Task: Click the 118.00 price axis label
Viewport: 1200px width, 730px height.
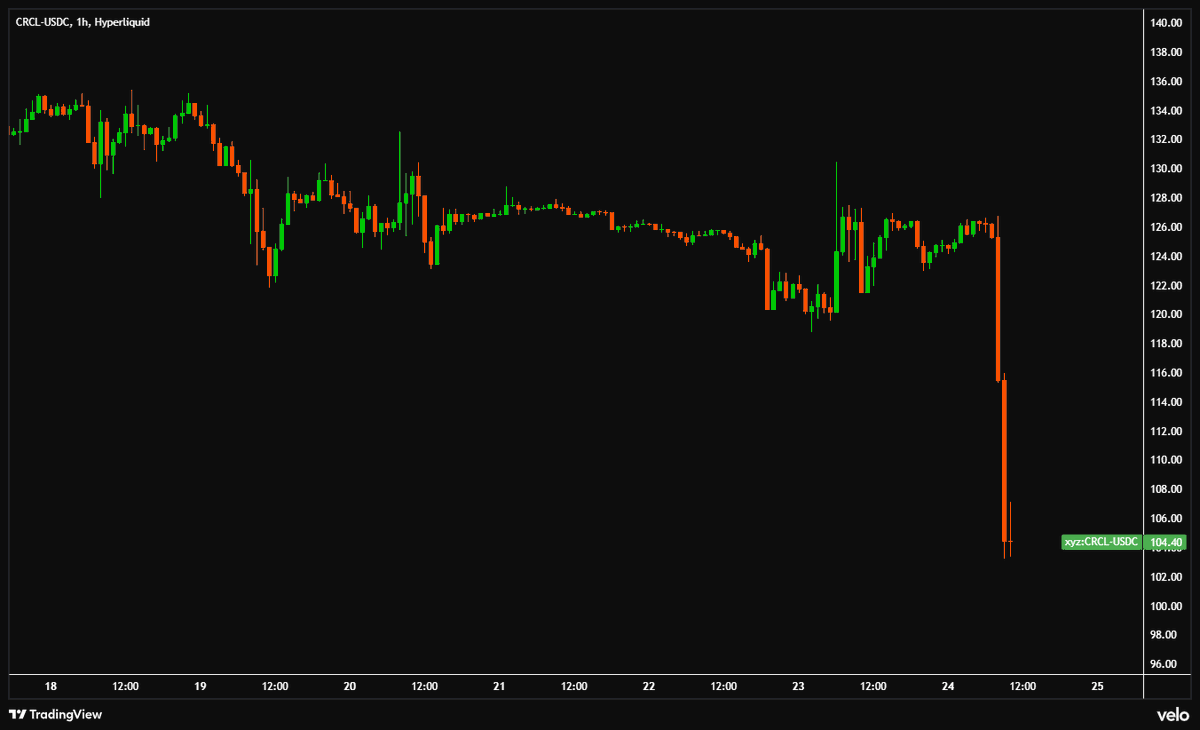Action: [x=1167, y=343]
